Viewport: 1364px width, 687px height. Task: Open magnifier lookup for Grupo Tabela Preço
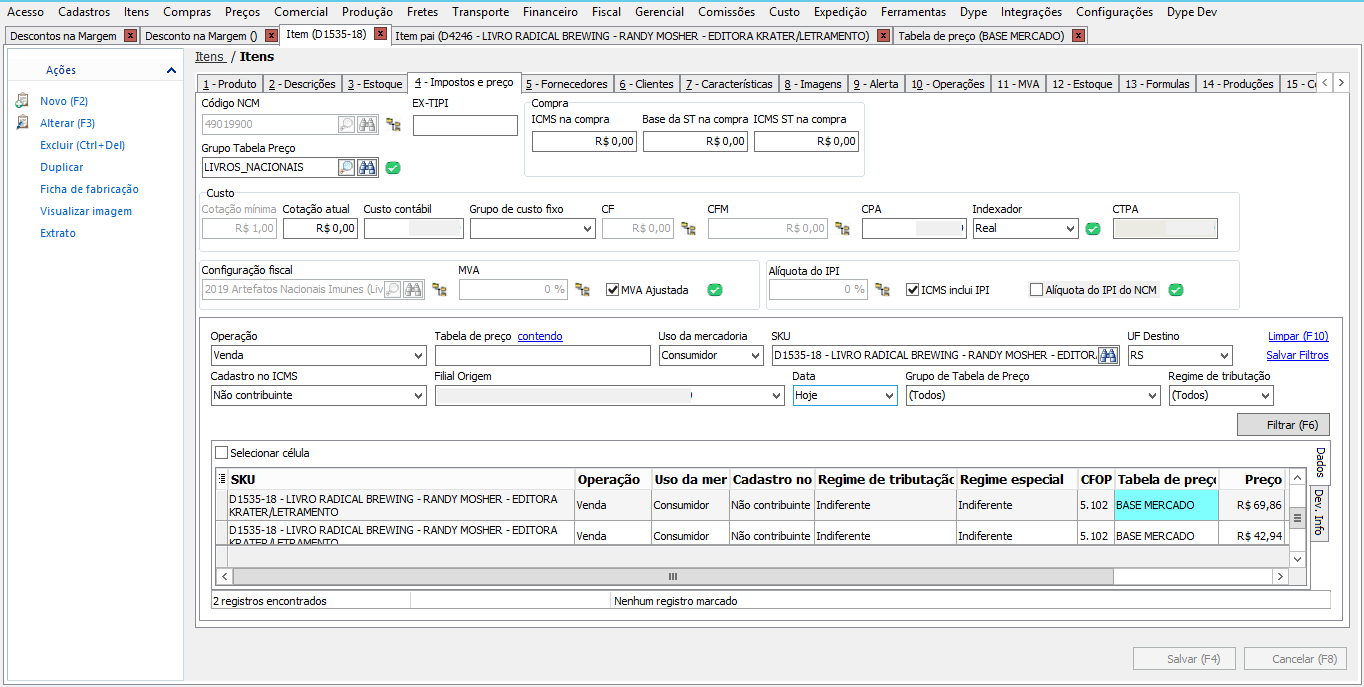click(x=346, y=167)
